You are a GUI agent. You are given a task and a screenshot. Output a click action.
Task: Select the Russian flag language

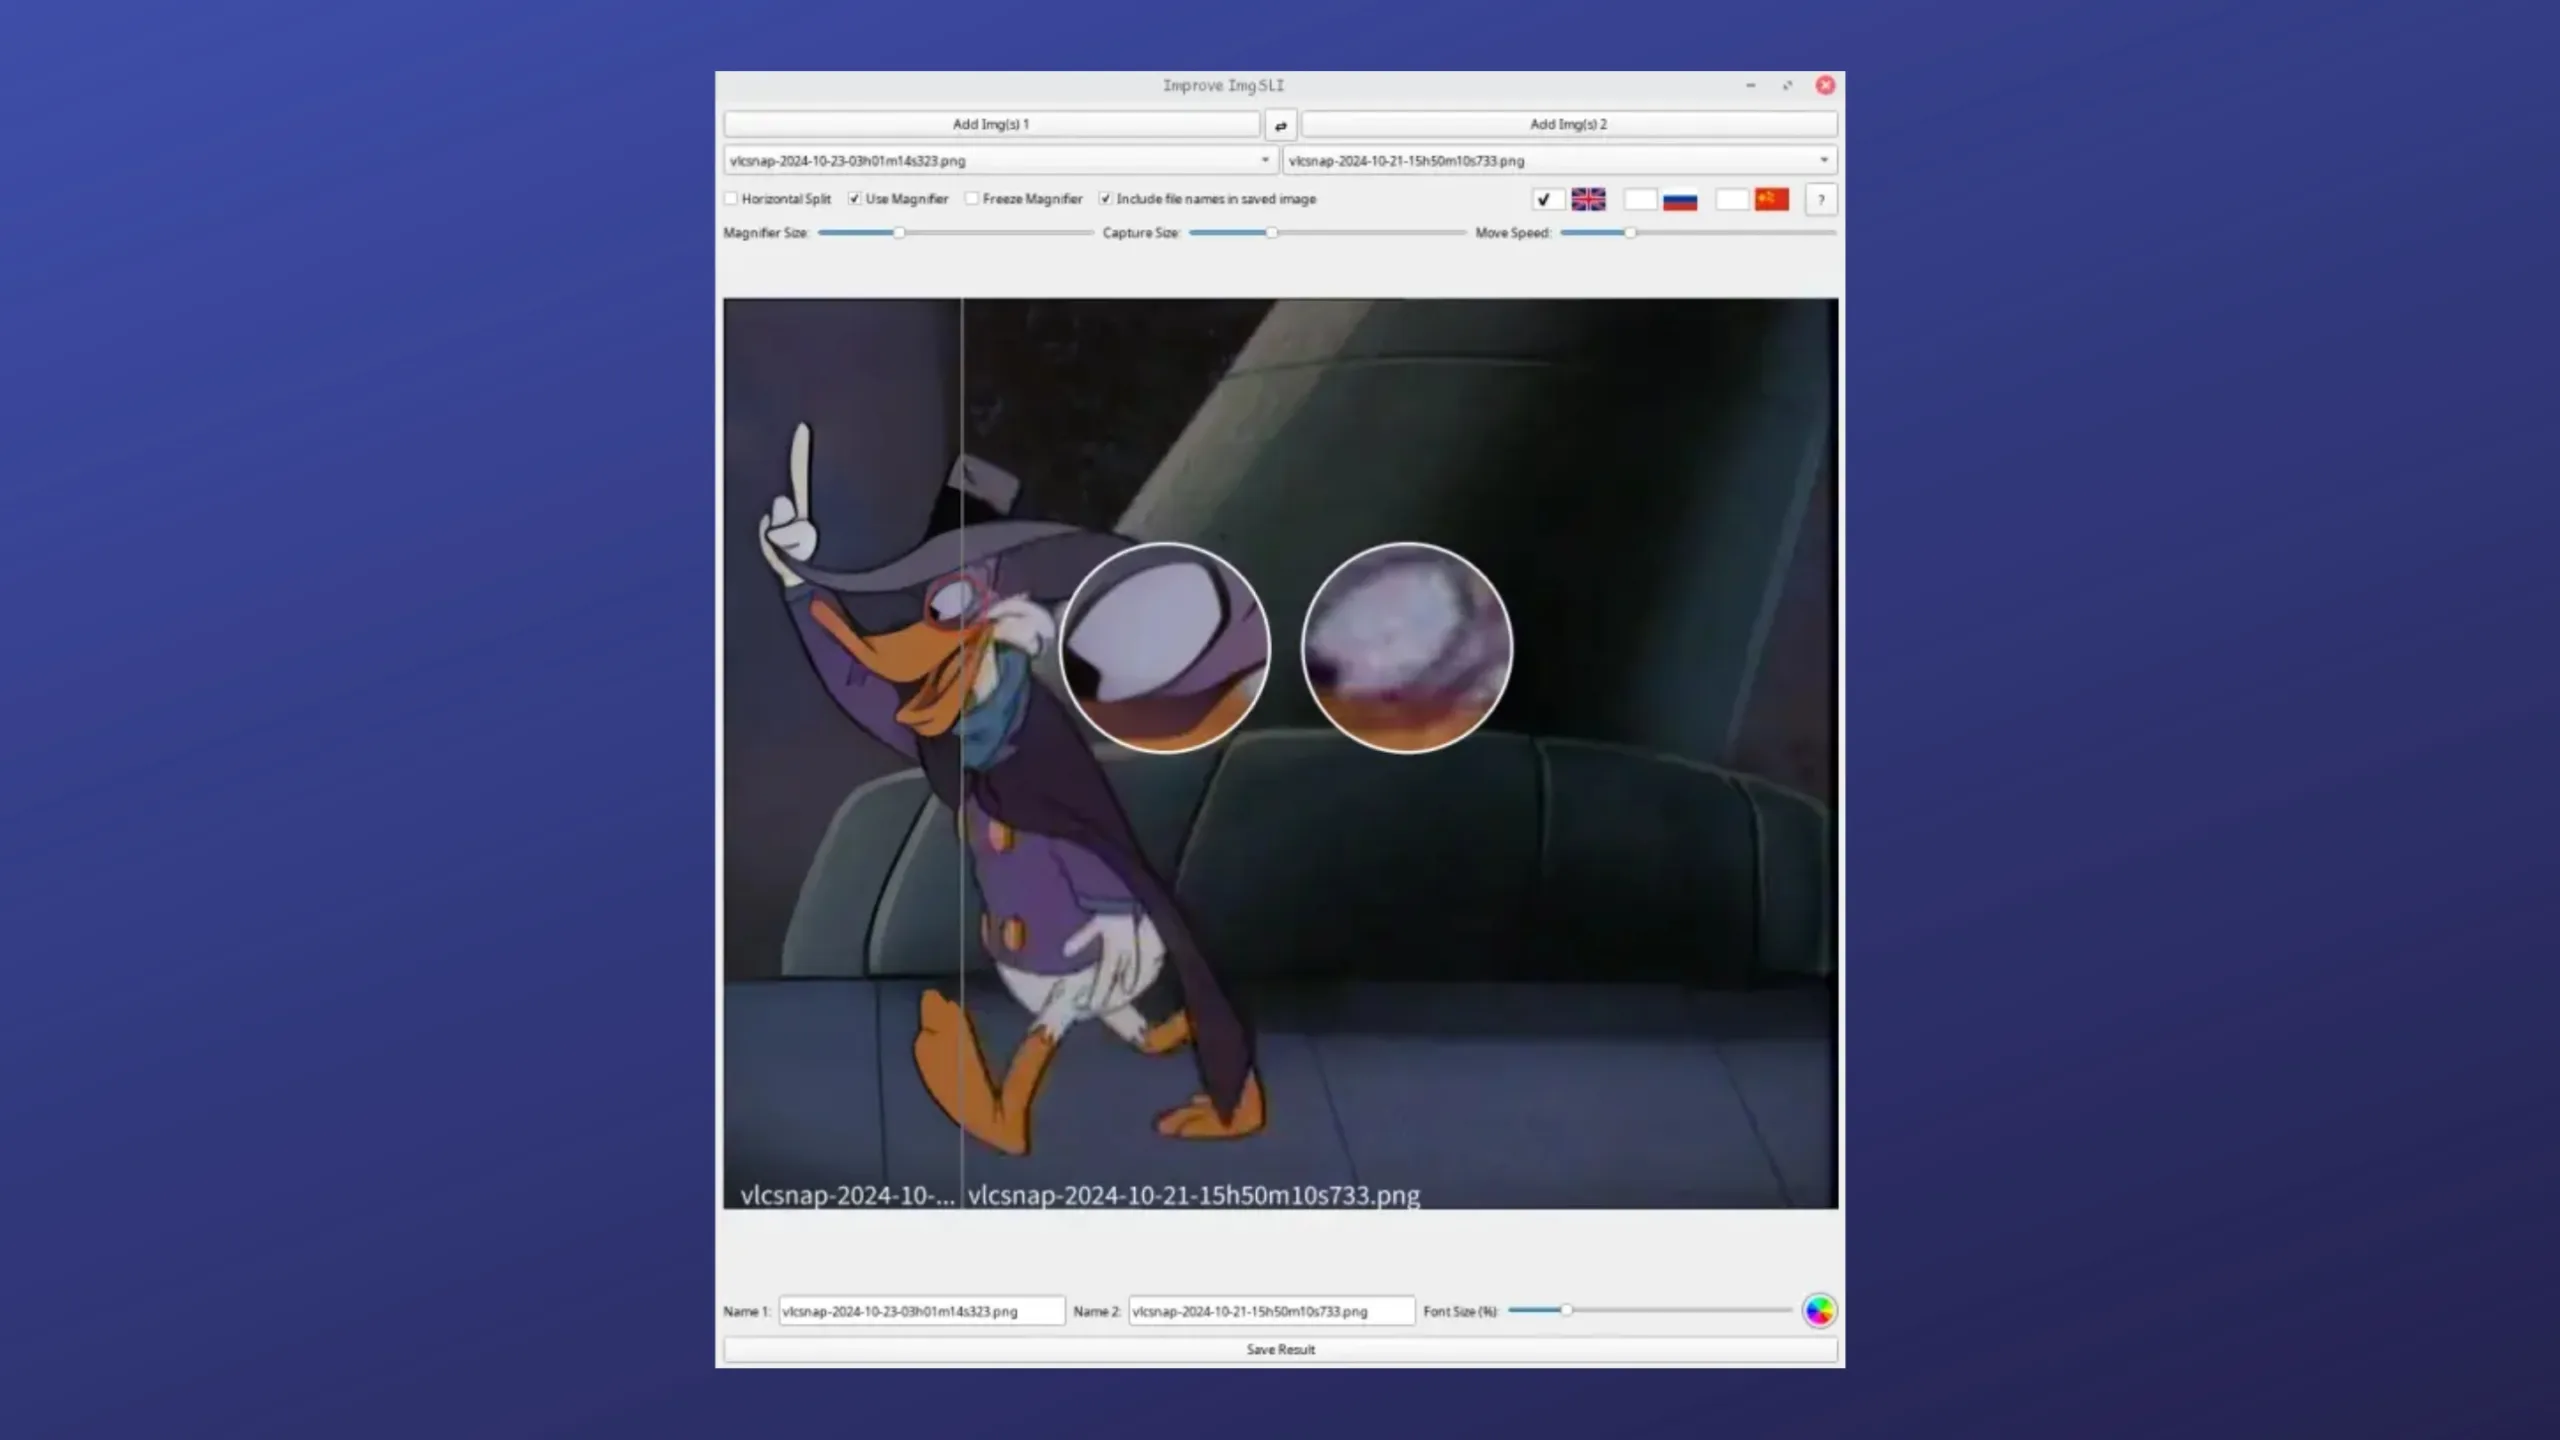[x=1680, y=200]
